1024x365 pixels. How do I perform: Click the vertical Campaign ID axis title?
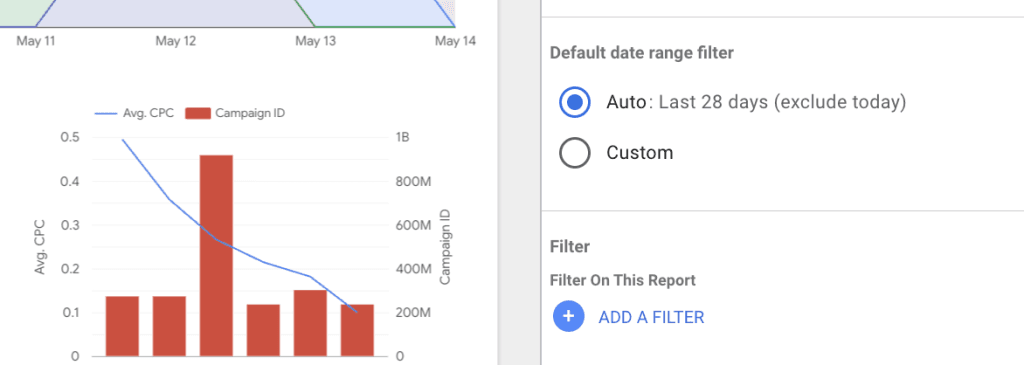click(x=445, y=247)
